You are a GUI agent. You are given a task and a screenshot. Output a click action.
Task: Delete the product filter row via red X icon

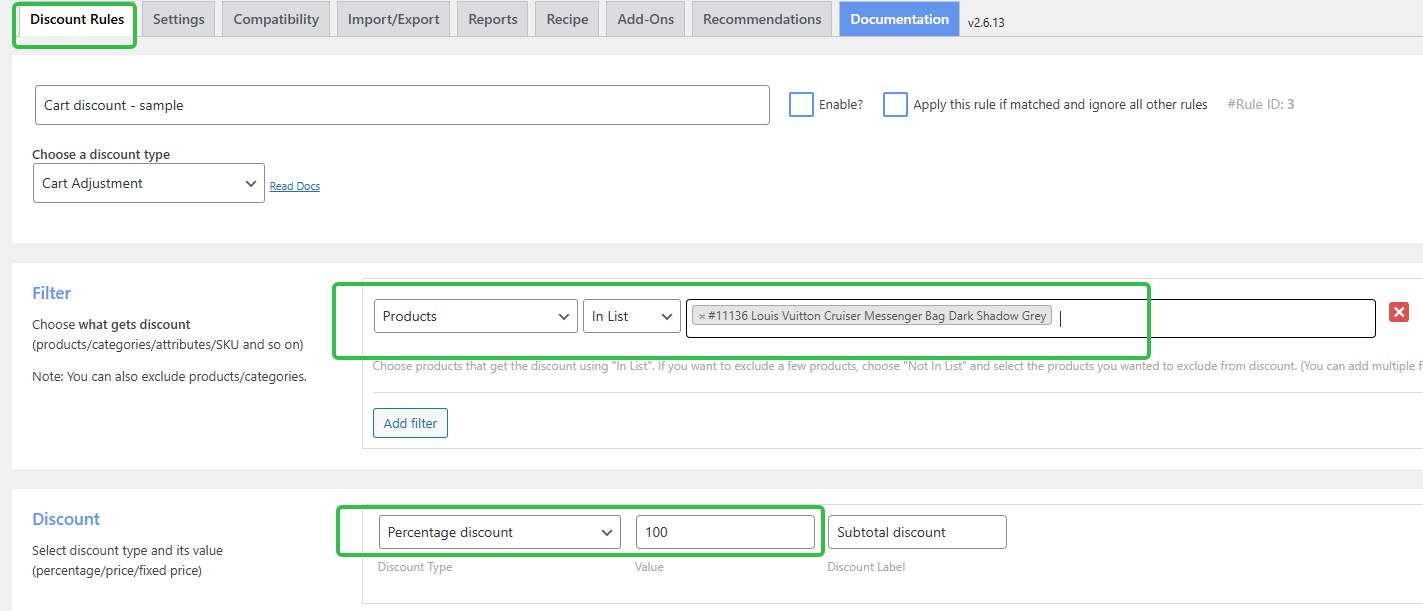[1399, 311]
